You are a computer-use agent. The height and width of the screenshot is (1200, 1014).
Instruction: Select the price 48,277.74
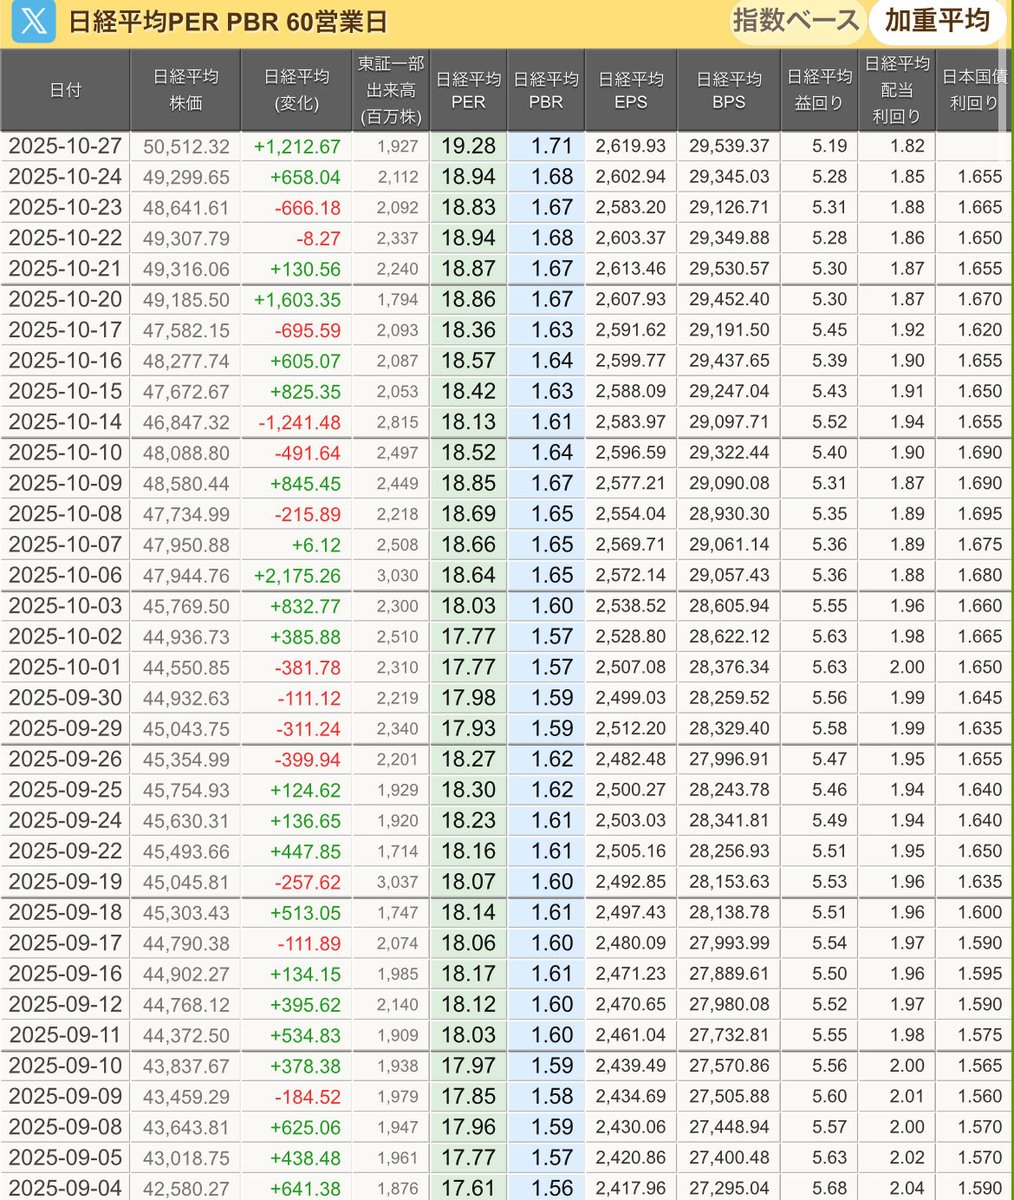186,361
